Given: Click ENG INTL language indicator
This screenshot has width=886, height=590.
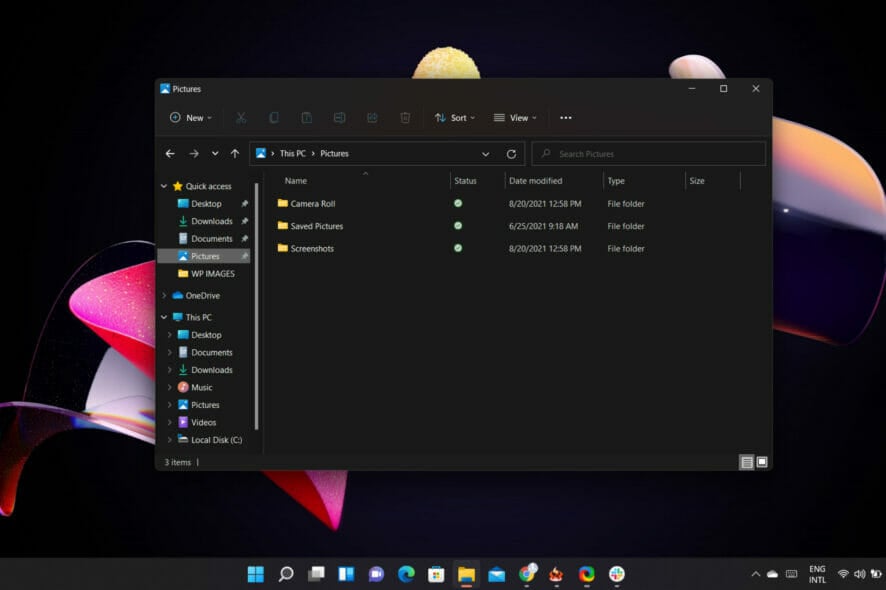Looking at the screenshot, I should click(x=817, y=574).
